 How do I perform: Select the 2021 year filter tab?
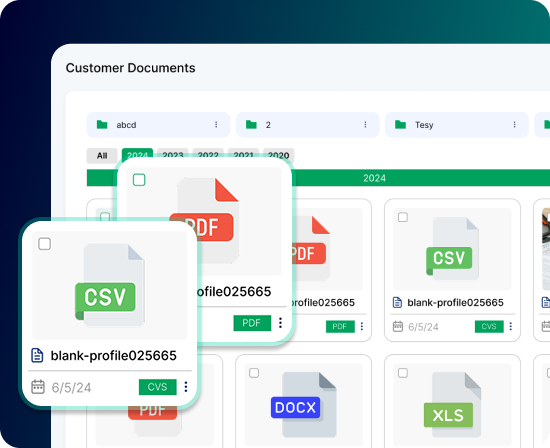pyautogui.click(x=243, y=153)
